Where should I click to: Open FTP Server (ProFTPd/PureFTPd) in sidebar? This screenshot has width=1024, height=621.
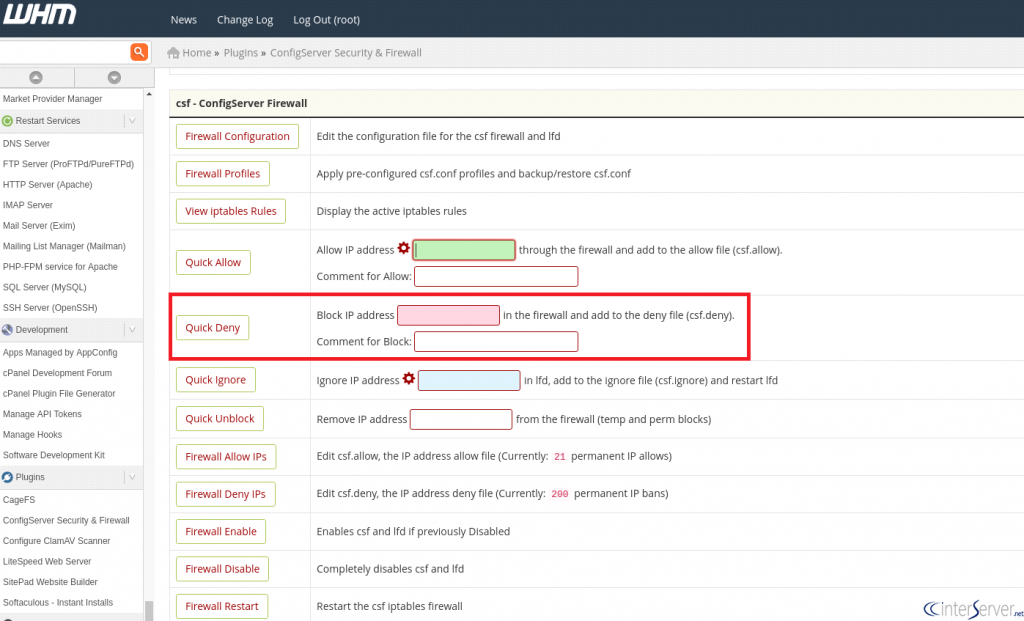[x=68, y=164]
